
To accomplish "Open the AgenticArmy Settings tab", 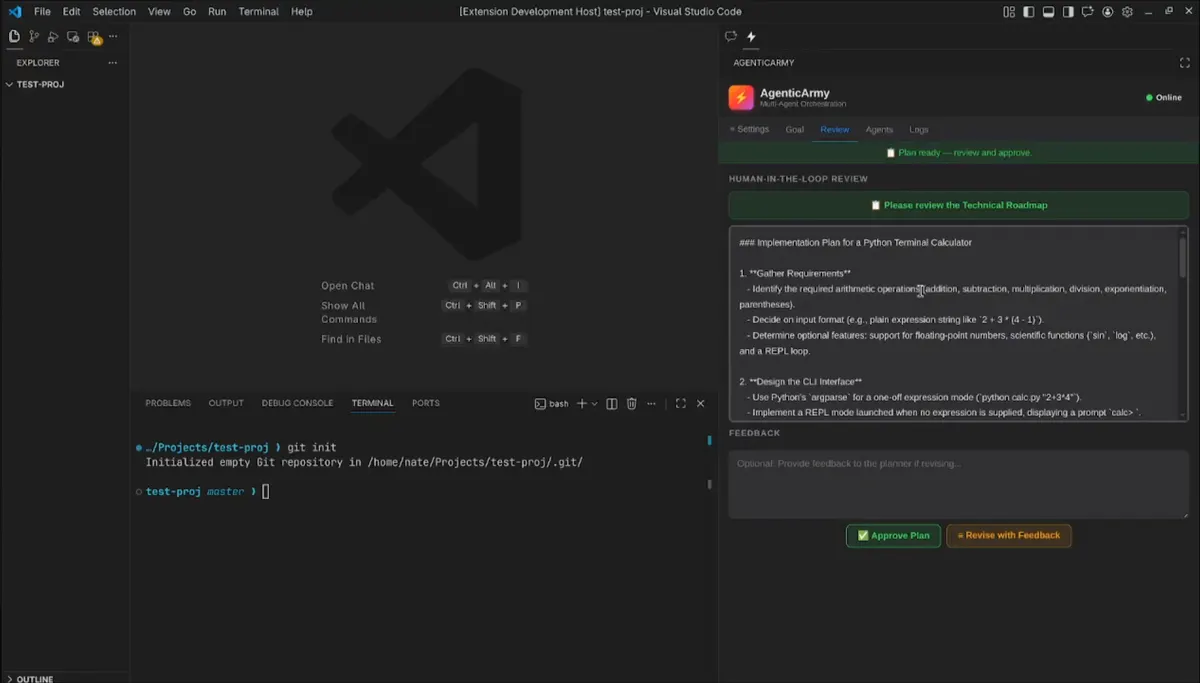I will point(749,129).
